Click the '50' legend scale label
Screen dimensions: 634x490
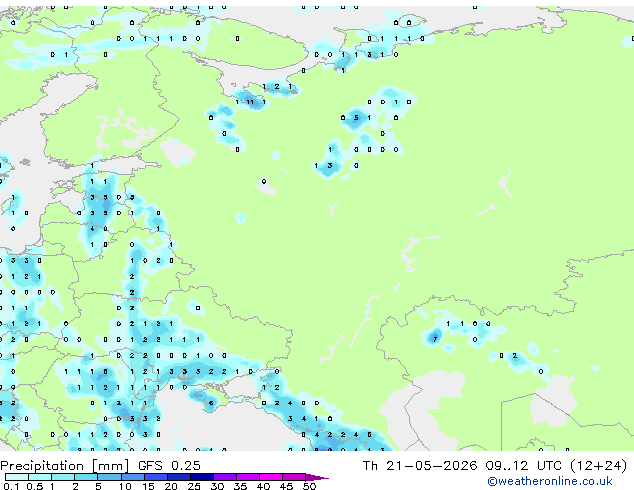309,486
